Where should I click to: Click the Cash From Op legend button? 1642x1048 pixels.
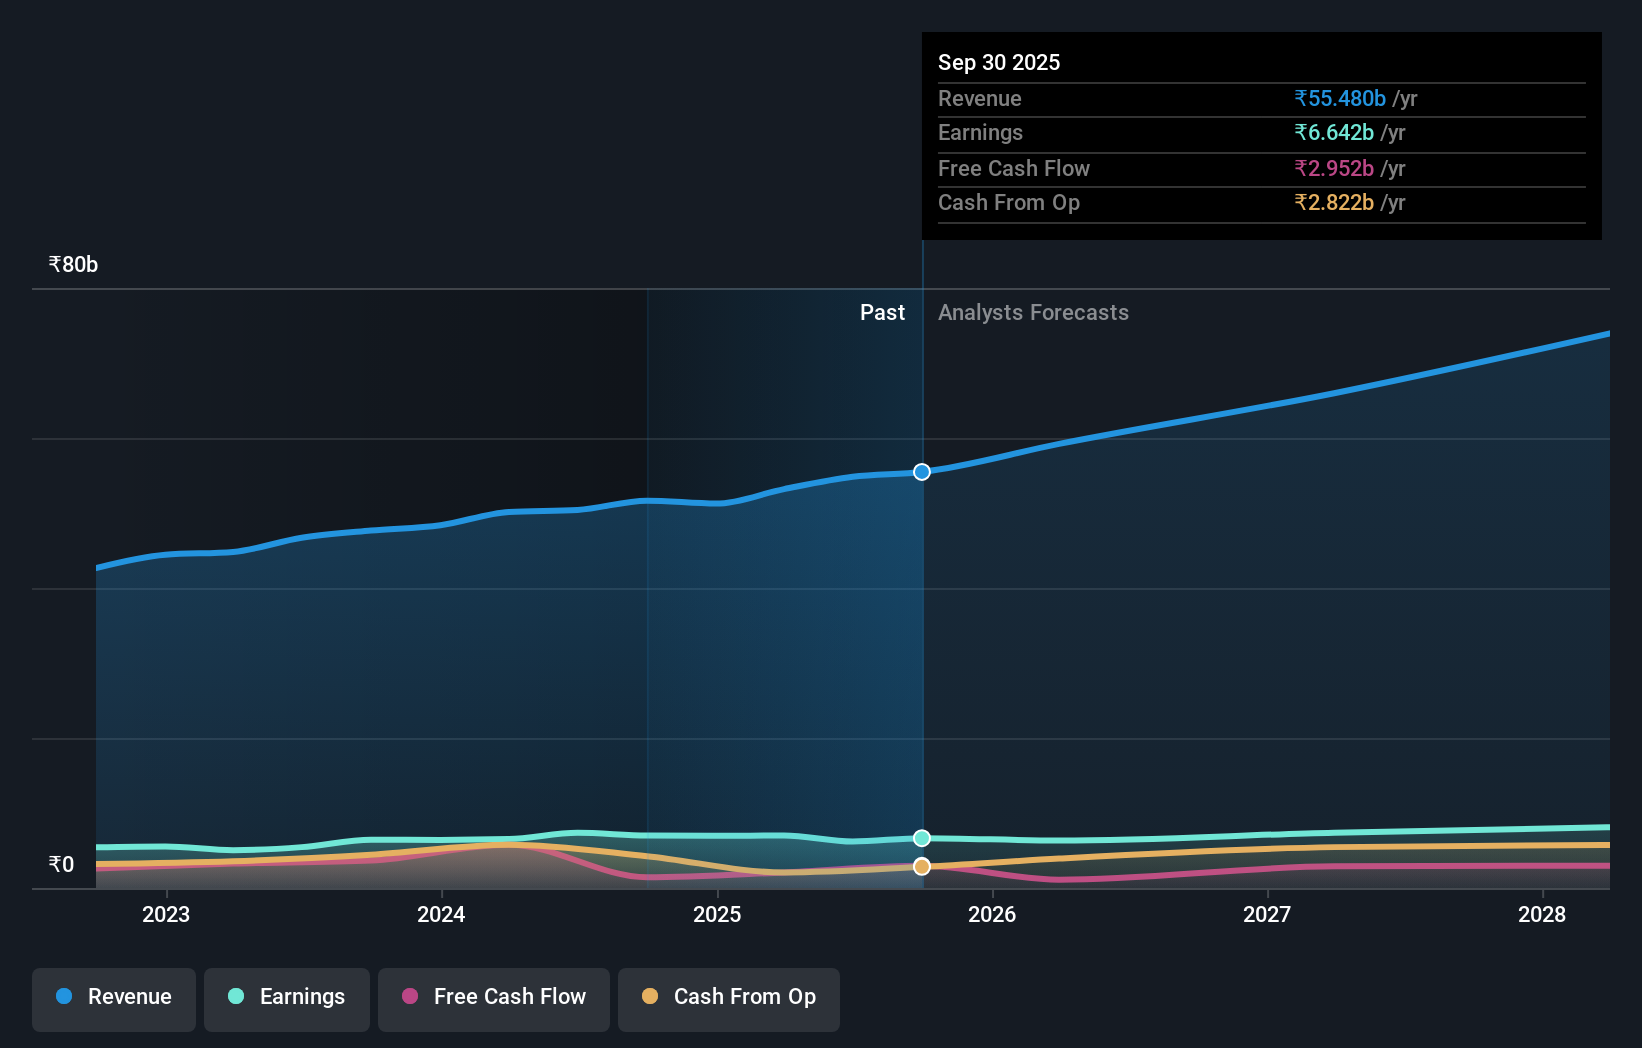pyautogui.click(x=729, y=997)
